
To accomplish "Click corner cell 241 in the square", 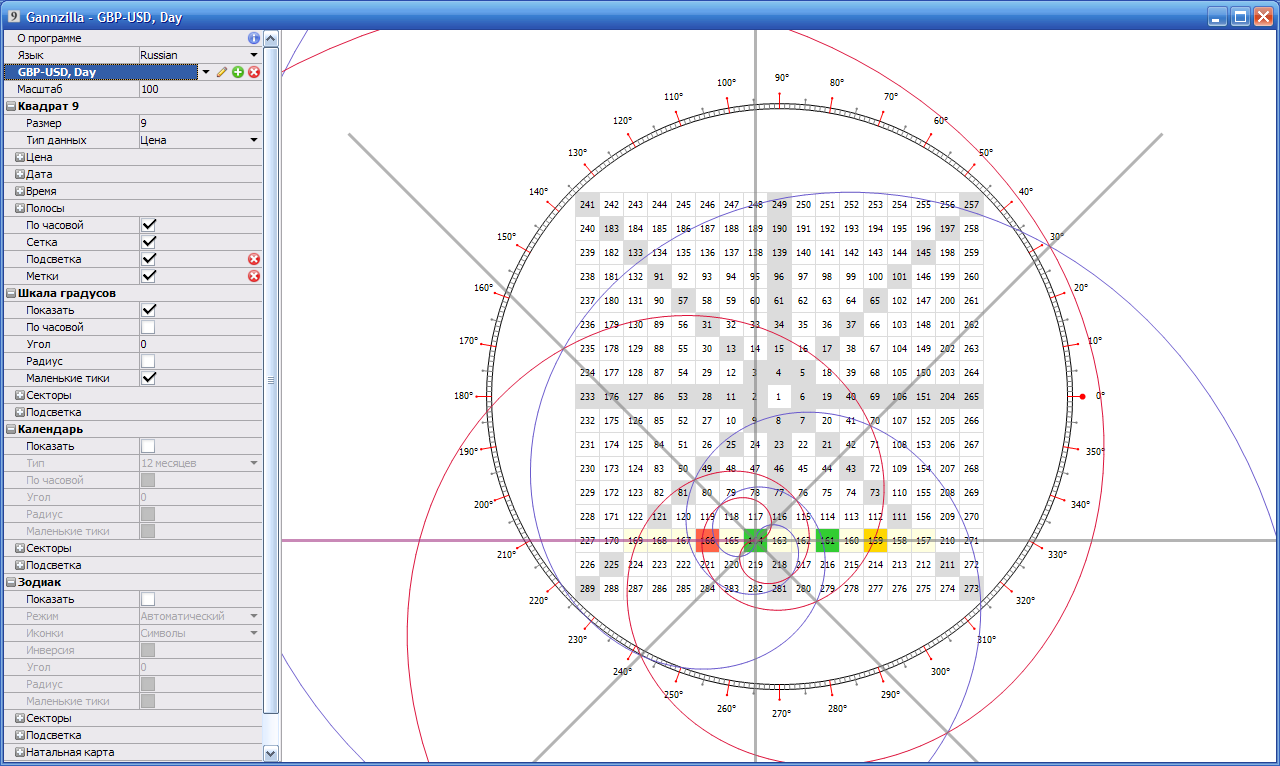I will [x=587, y=205].
